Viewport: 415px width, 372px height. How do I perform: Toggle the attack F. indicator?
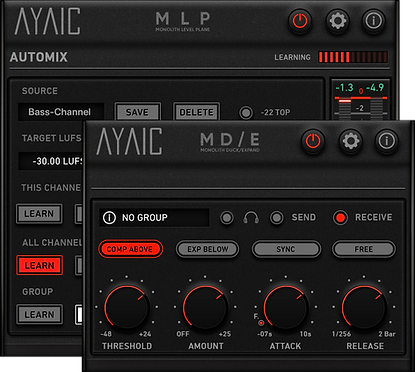tap(261, 323)
